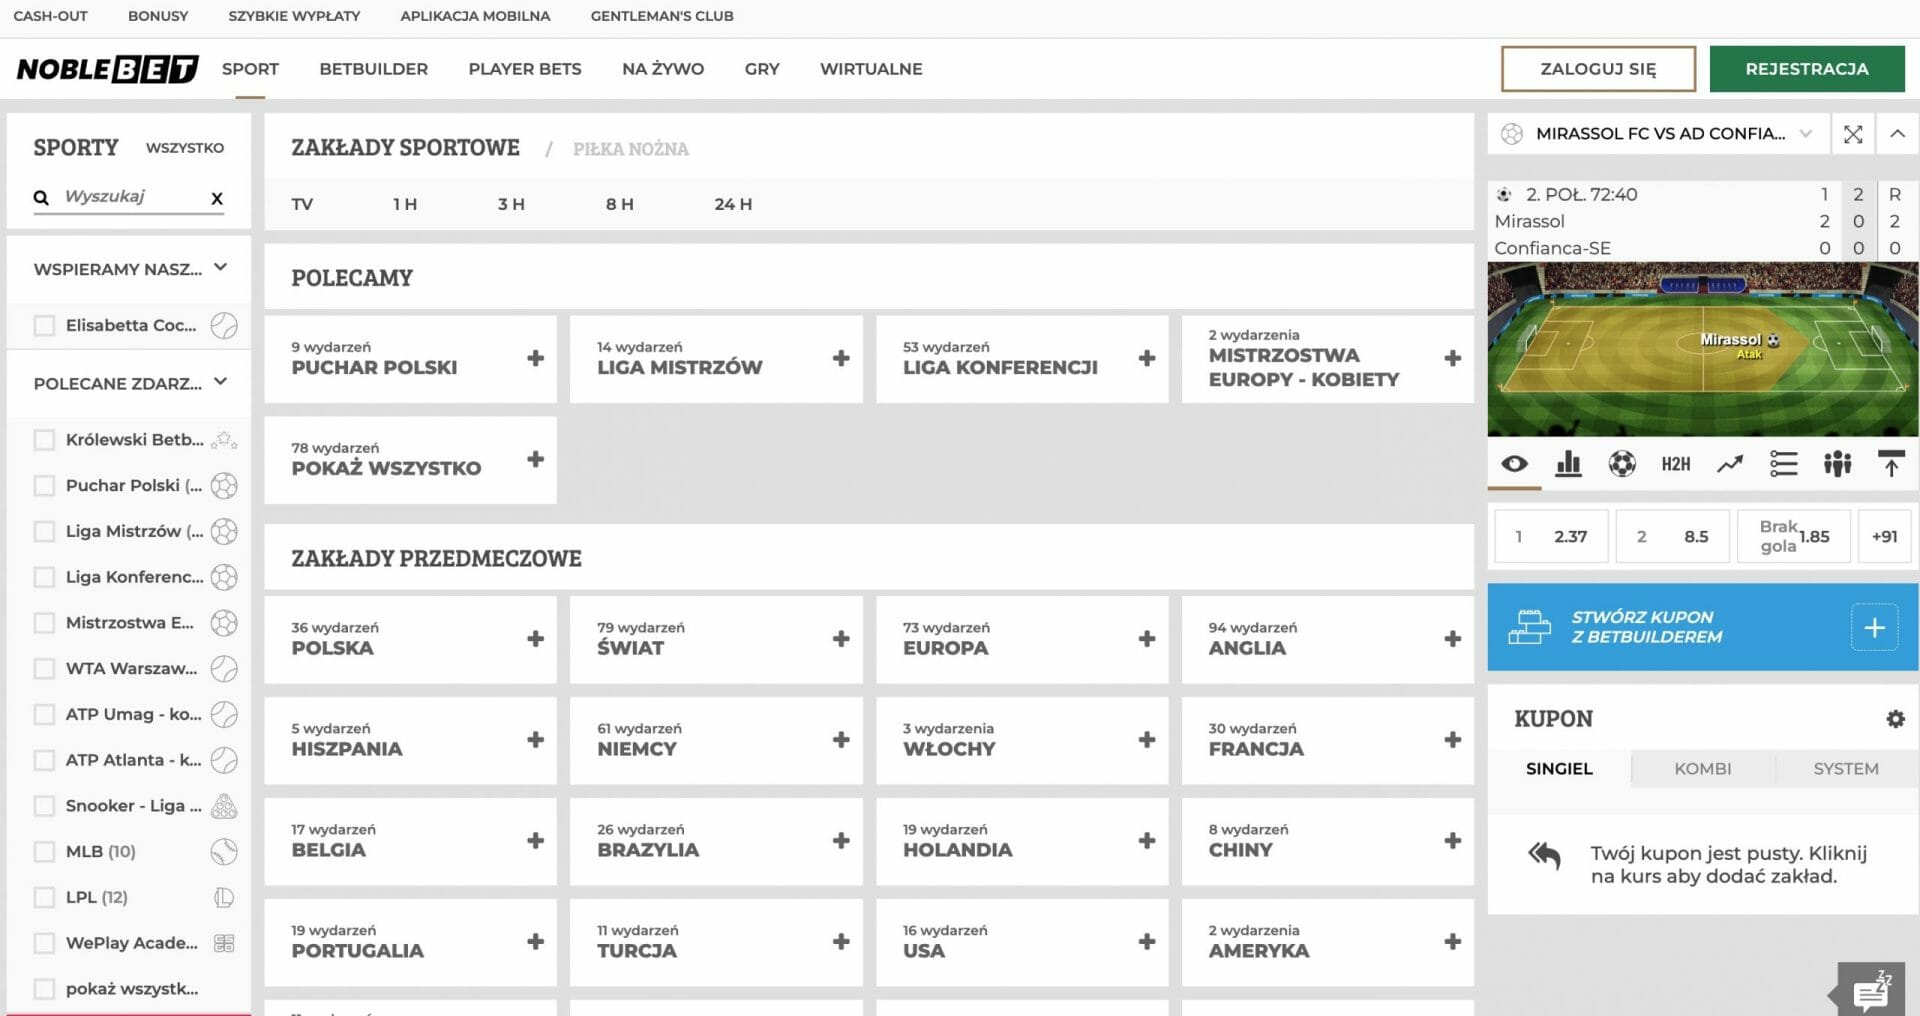
Task: Enable the MLB (10) checkbox
Action: [x=44, y=852]
